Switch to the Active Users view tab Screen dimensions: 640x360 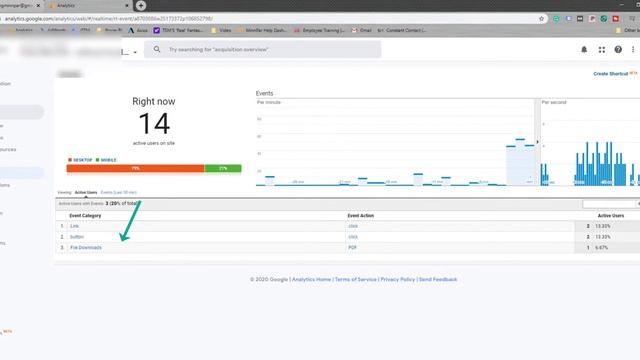pyautogui.click(x=86, y=192)
